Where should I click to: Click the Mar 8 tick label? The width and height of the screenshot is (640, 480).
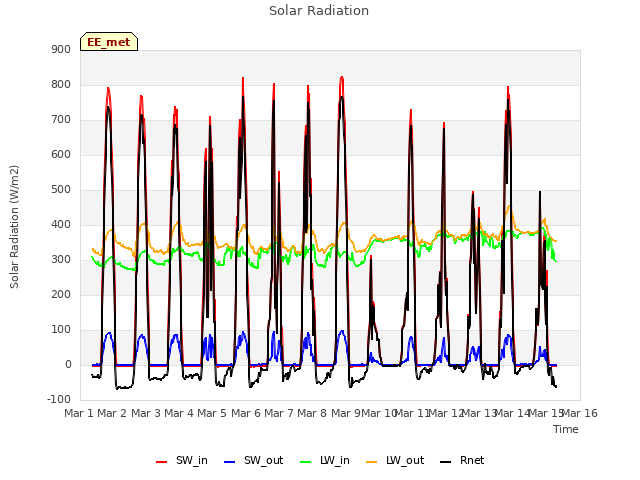pyautogui.click(x=312, y=413)
